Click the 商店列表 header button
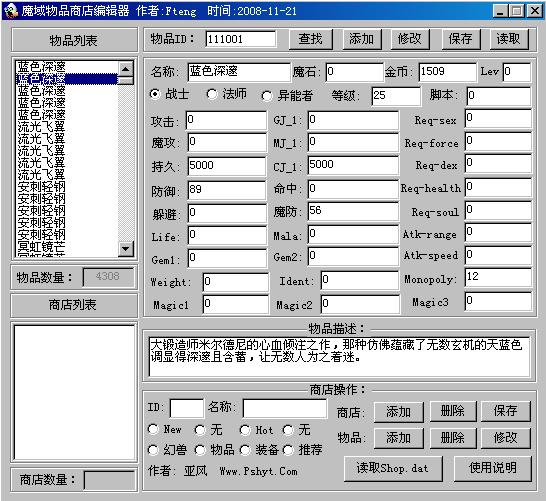Viewport: 546px width, 501px height. 73,305
